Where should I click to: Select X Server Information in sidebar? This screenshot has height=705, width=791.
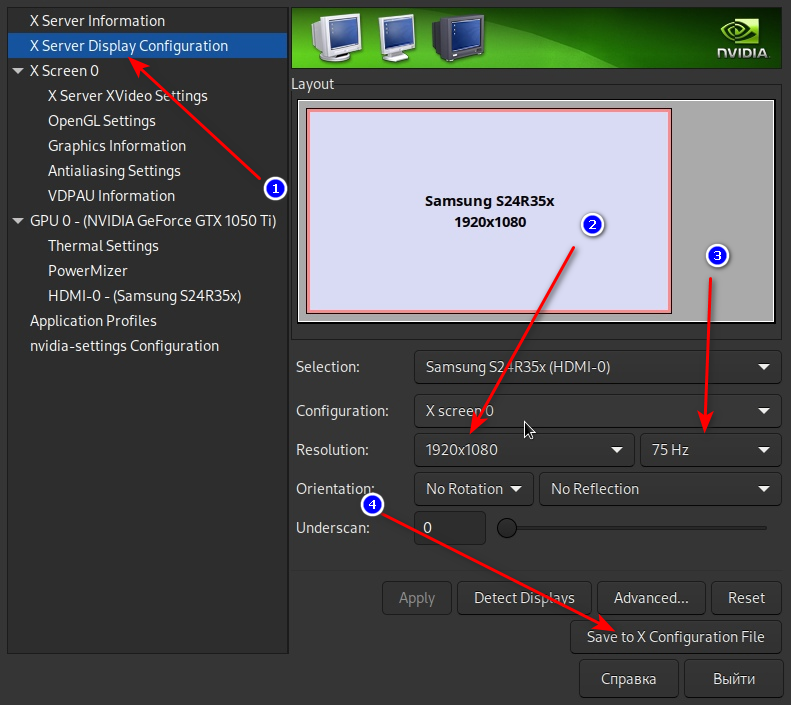97,21
